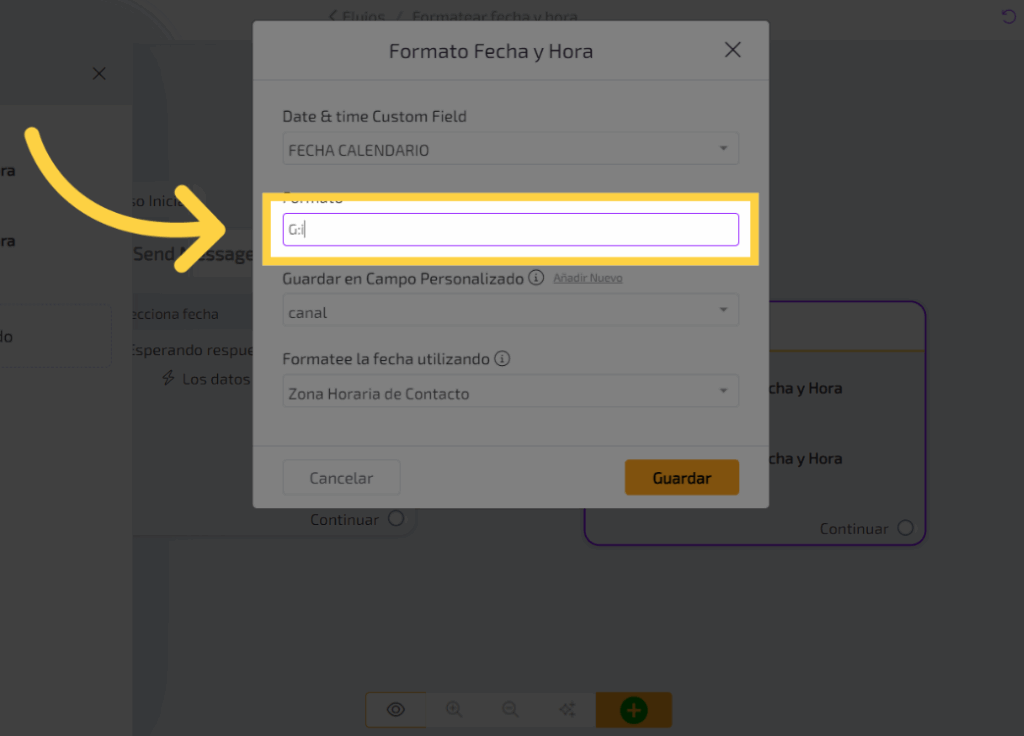
Task: Click the sparkle auto-arrange icon
Action: [x=567, y=710]
